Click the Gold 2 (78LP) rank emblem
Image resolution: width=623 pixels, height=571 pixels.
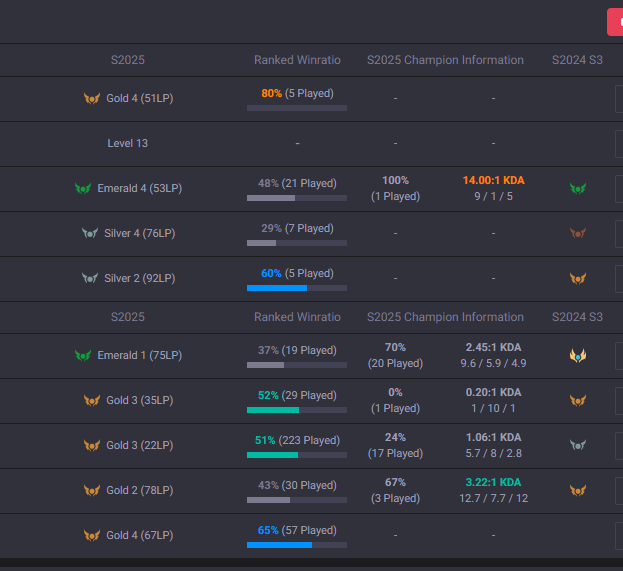92,490
